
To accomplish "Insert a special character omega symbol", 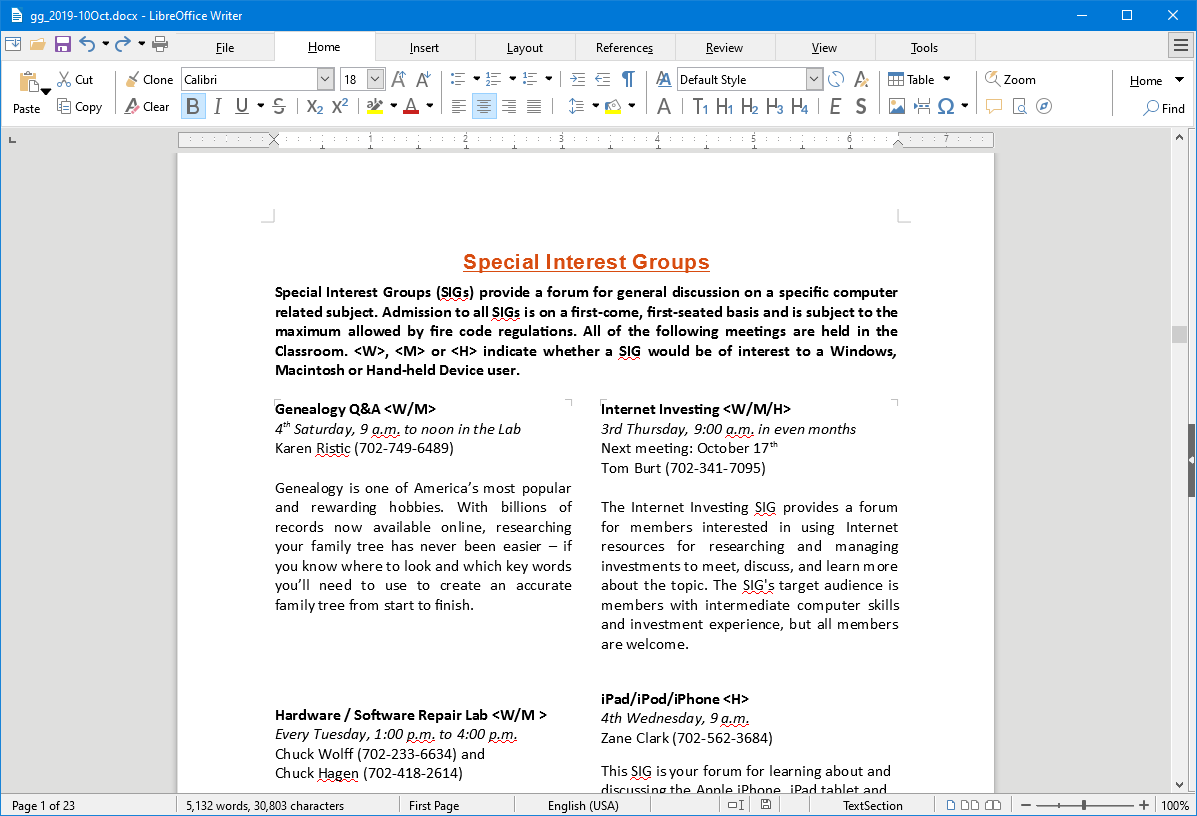I will 947,107.
